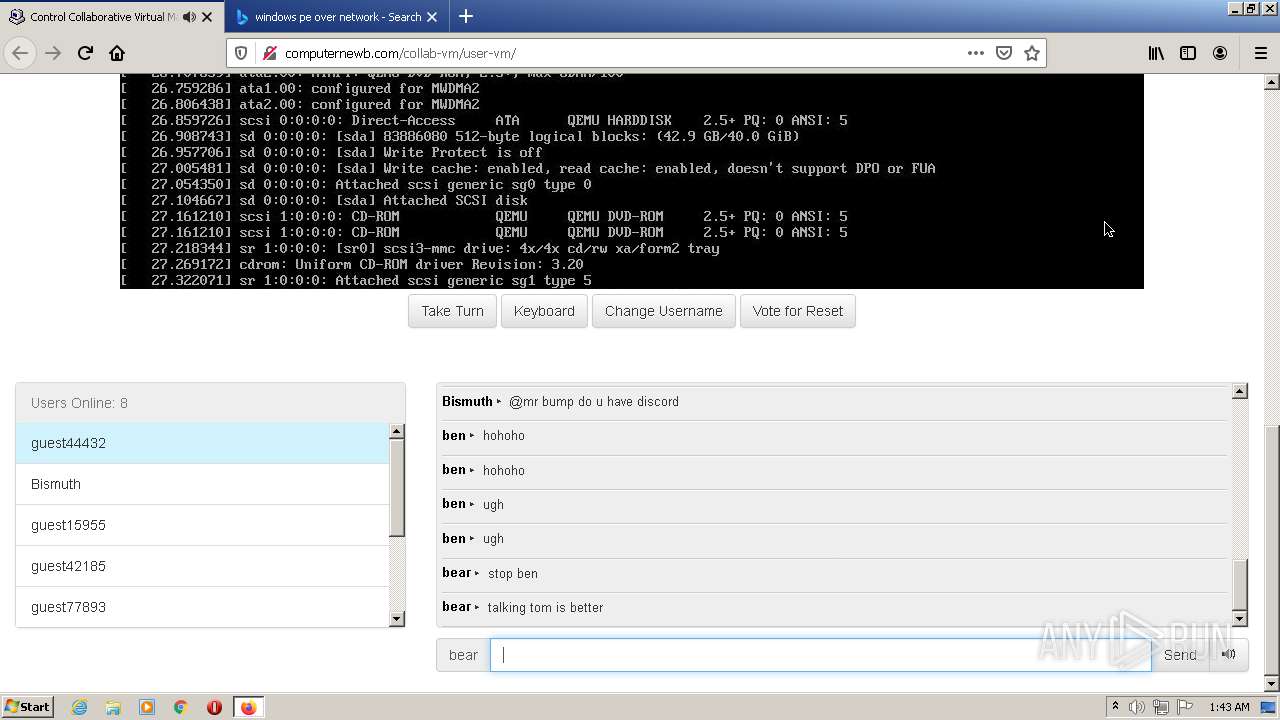Click 'stop ben' chat message
Image resolution: width=1280 pixels, height=720 pixels.
click(512, 574)
